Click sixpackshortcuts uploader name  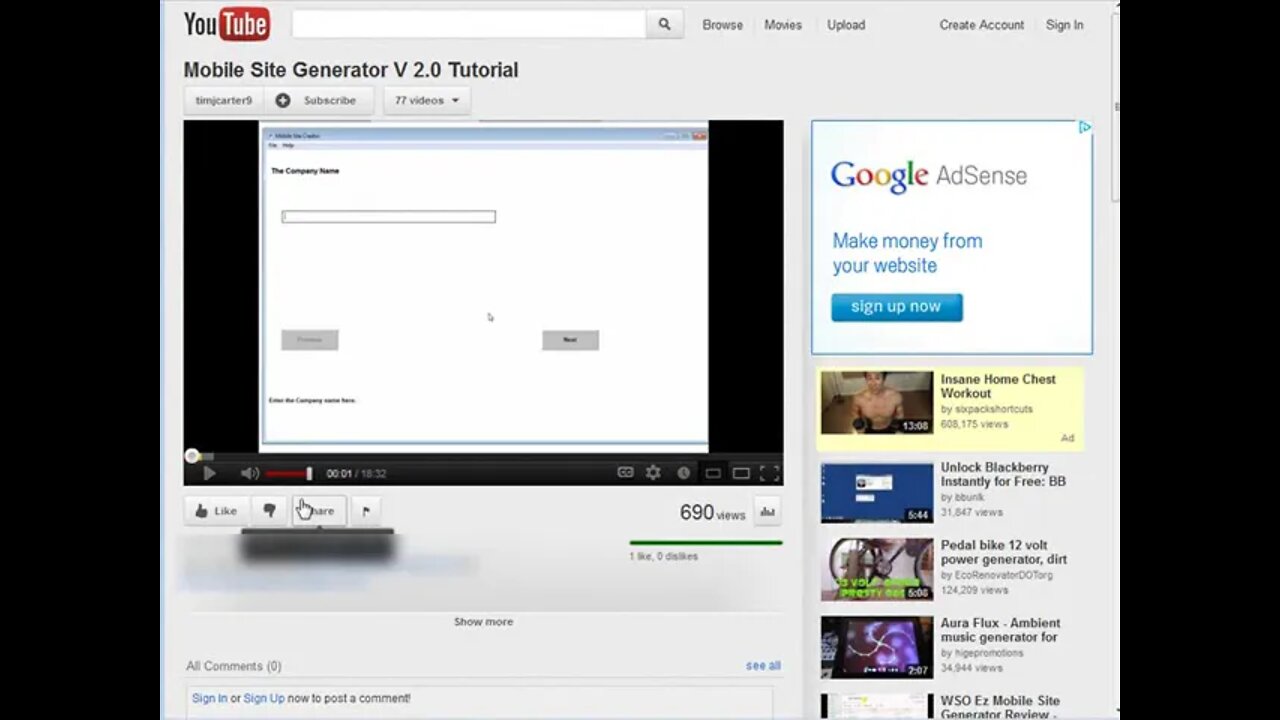(992, 409)
